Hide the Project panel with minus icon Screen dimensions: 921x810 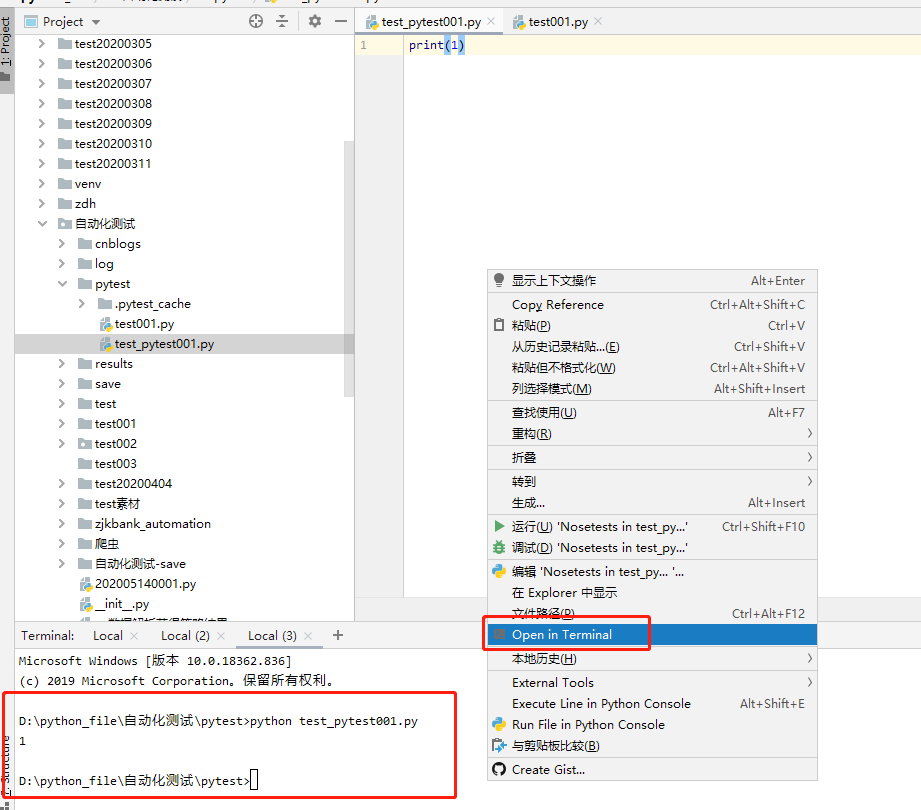tap(339, 21)
